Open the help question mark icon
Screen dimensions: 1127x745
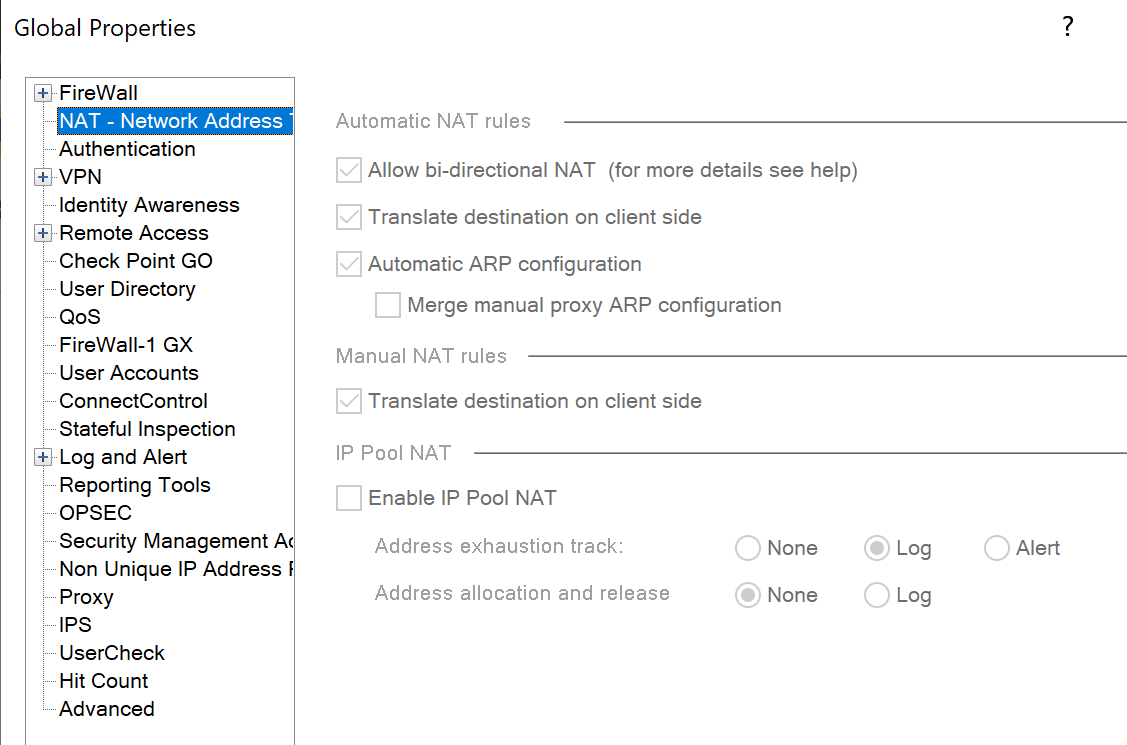1067,27
